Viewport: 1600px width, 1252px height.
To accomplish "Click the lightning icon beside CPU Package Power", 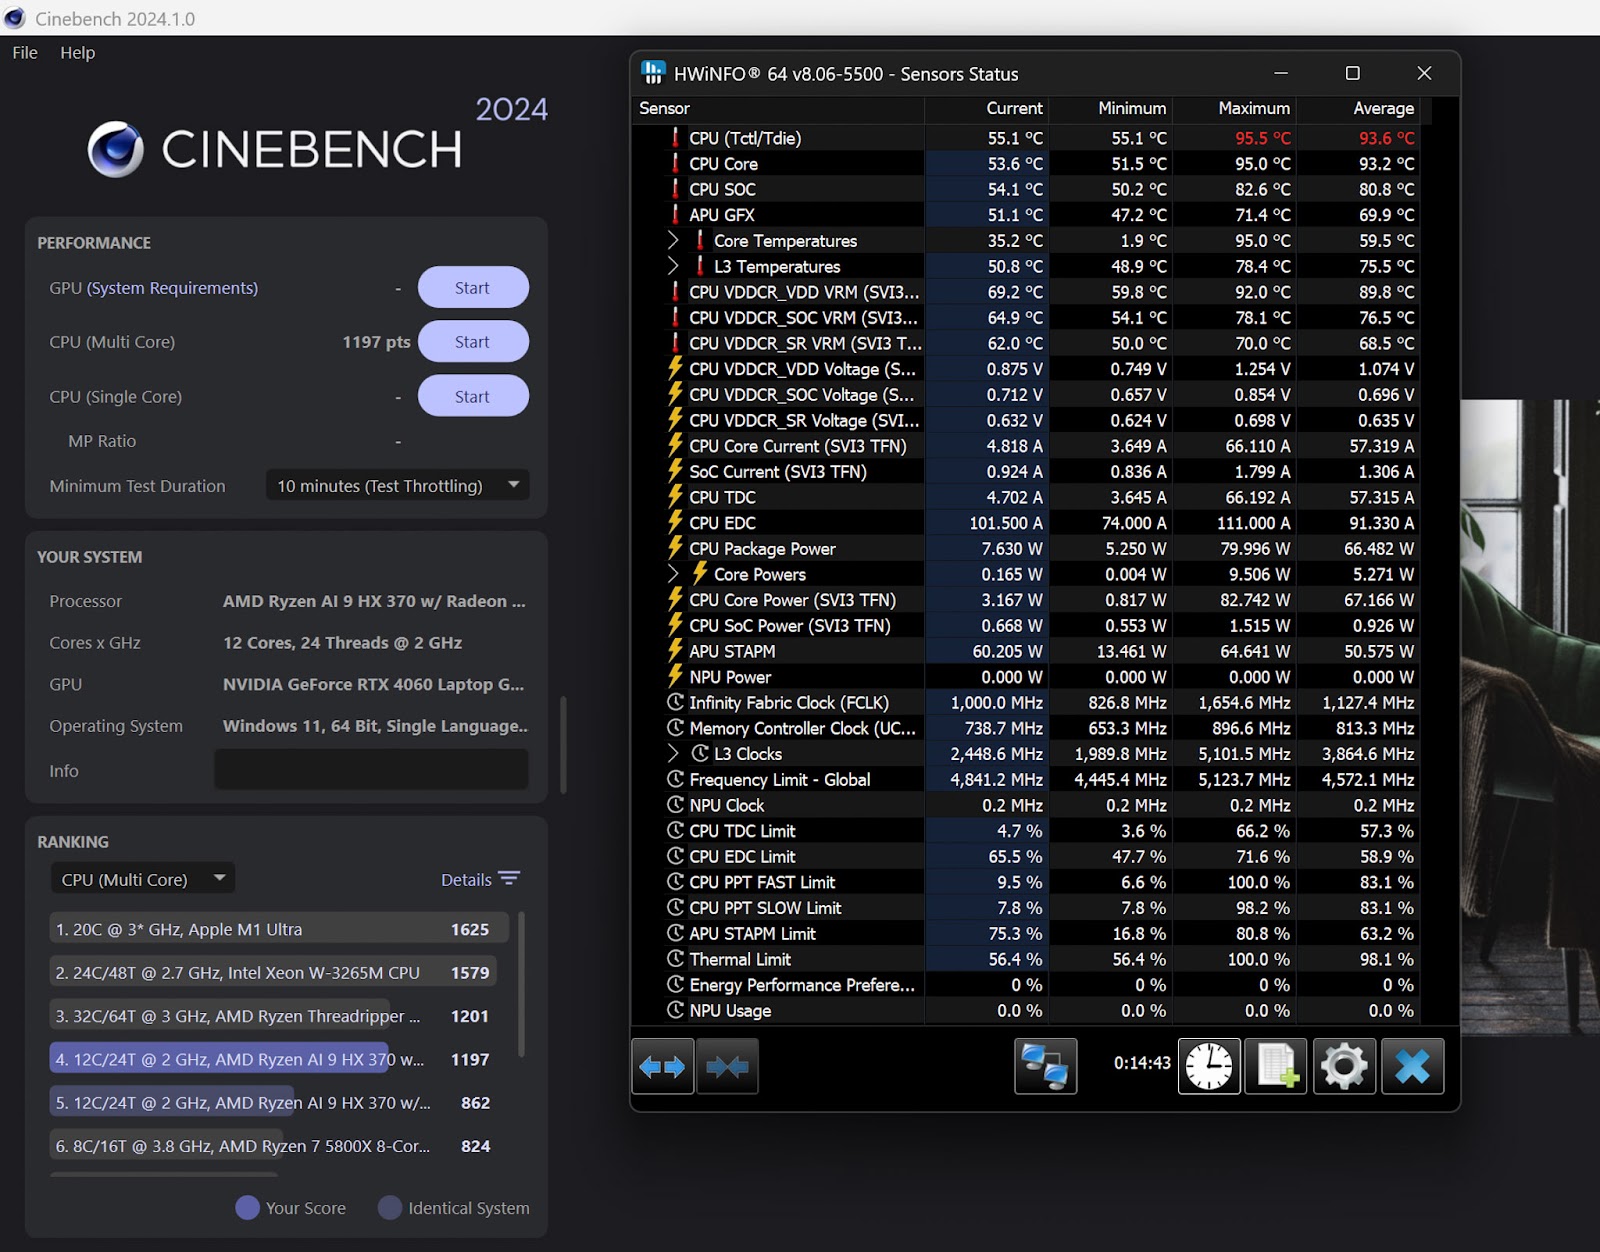I will 675,548.
